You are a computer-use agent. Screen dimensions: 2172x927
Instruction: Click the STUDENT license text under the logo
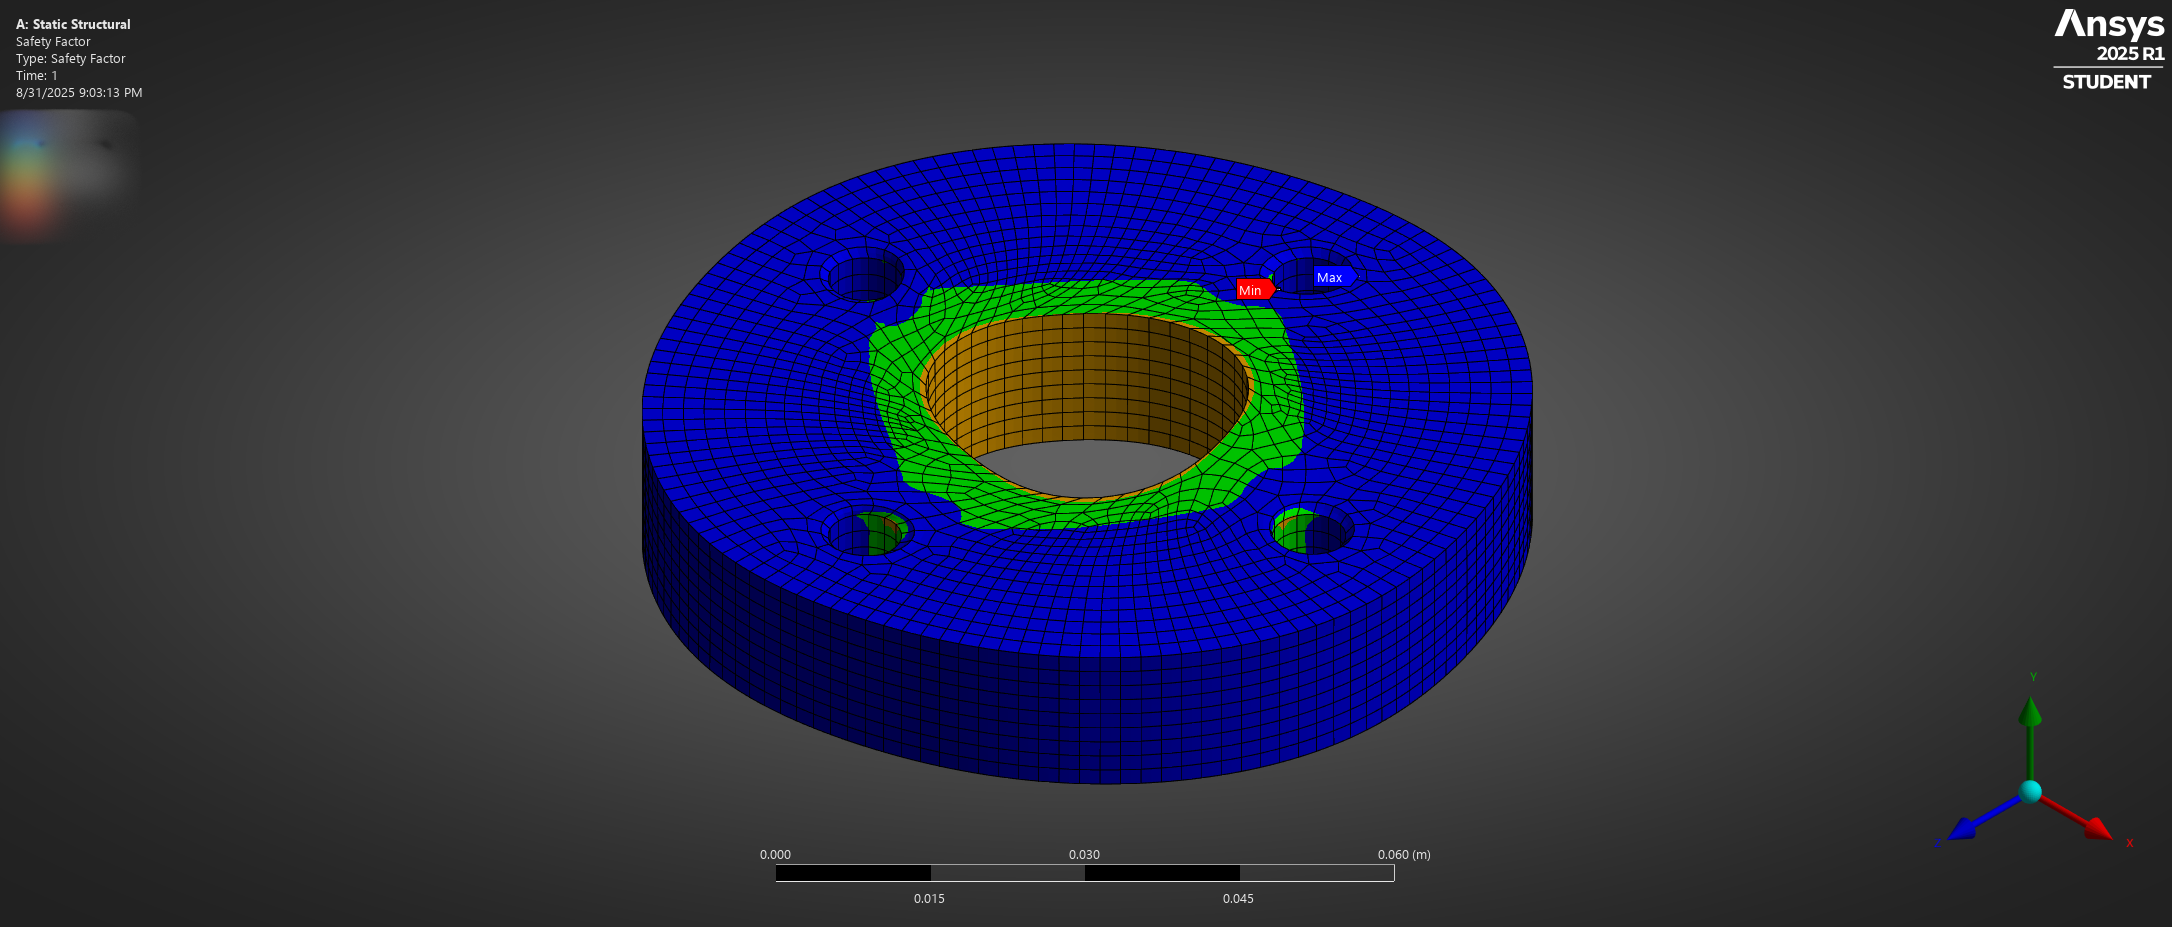pos(2106,82)
